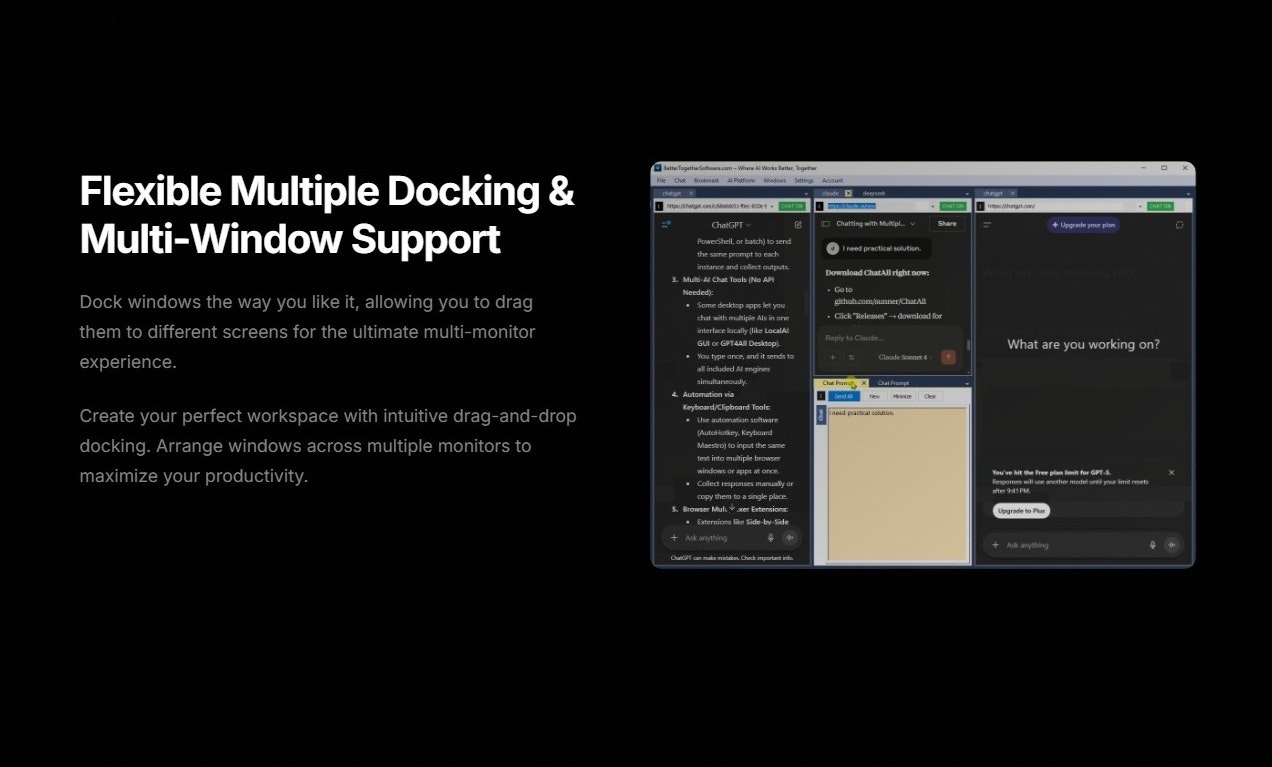Switch to the deepseek tab
Viewport: 1272px width, 767px height.
pos(874,193)
